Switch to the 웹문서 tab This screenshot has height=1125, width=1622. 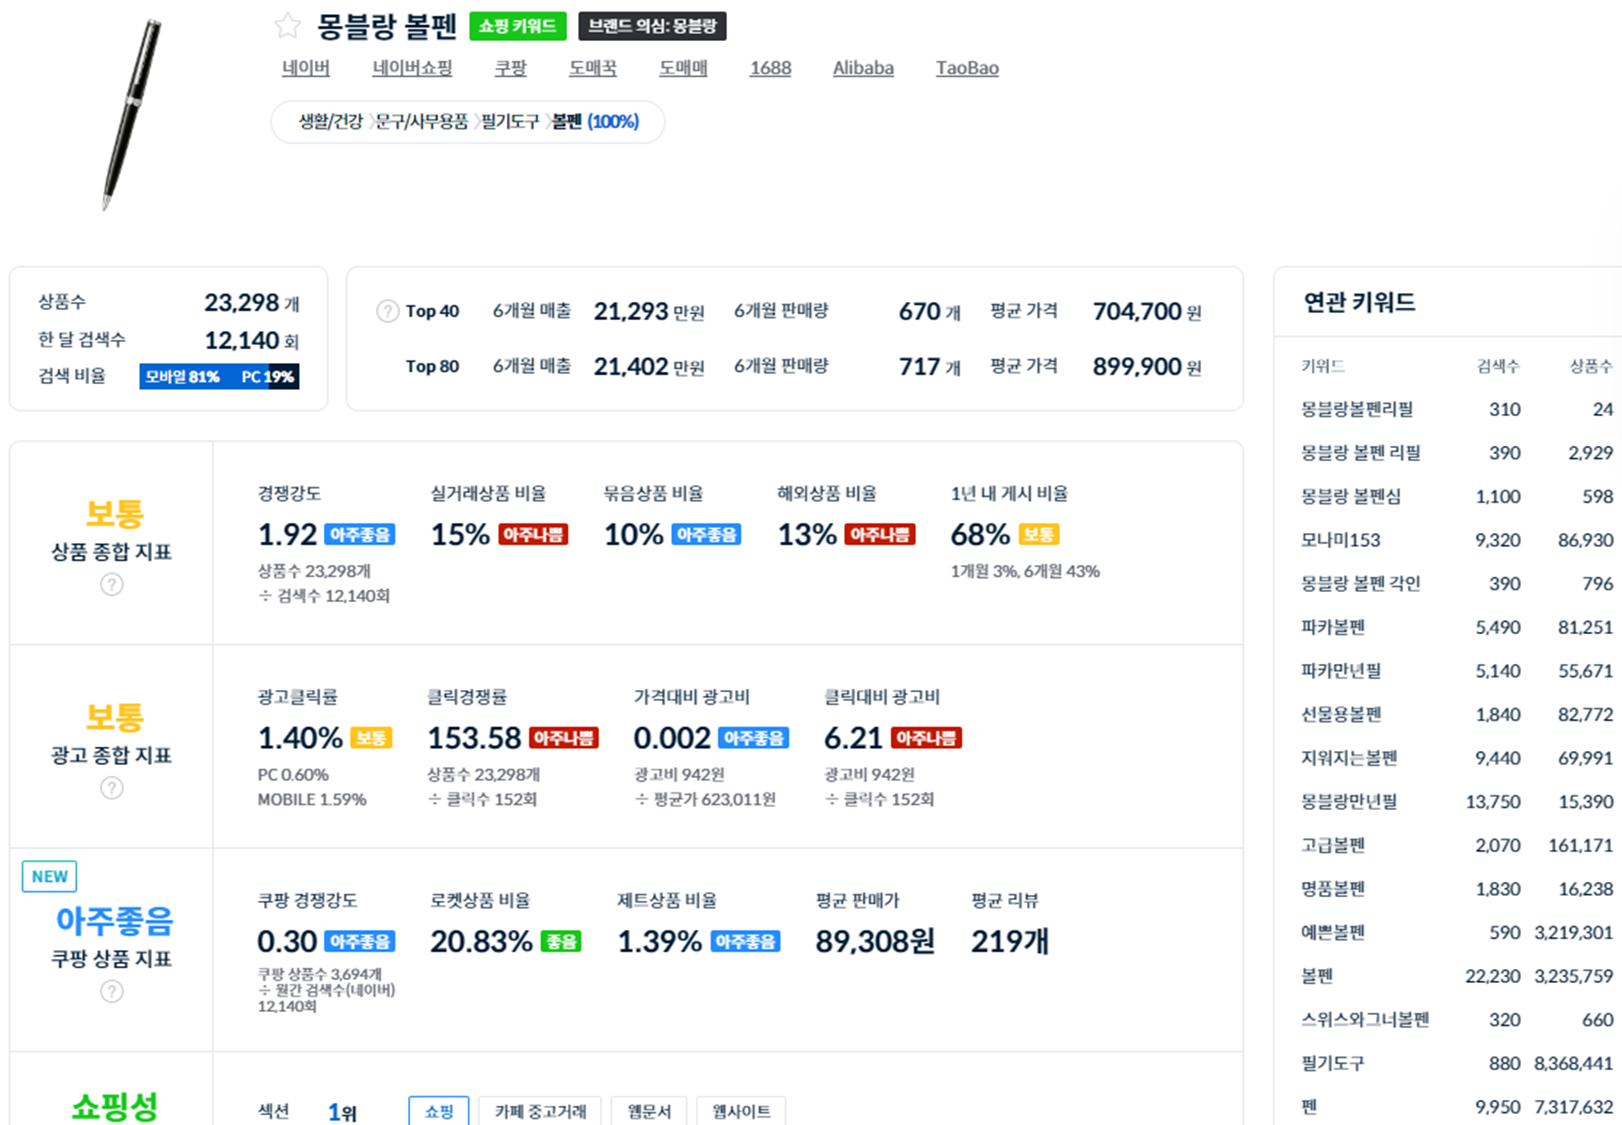[649, 1111]
